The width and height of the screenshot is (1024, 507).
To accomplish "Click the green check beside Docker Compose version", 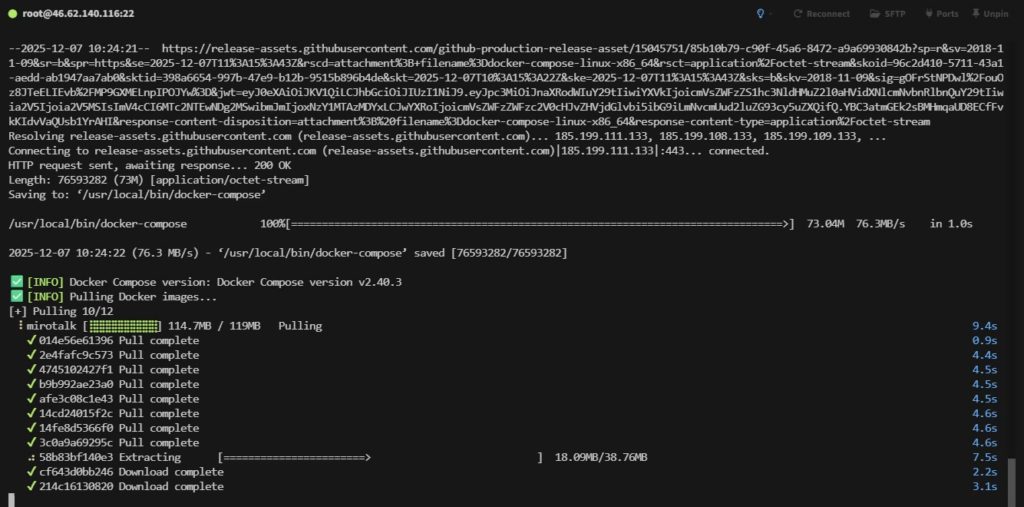I will pyautogui.click(x=14, y=282).
